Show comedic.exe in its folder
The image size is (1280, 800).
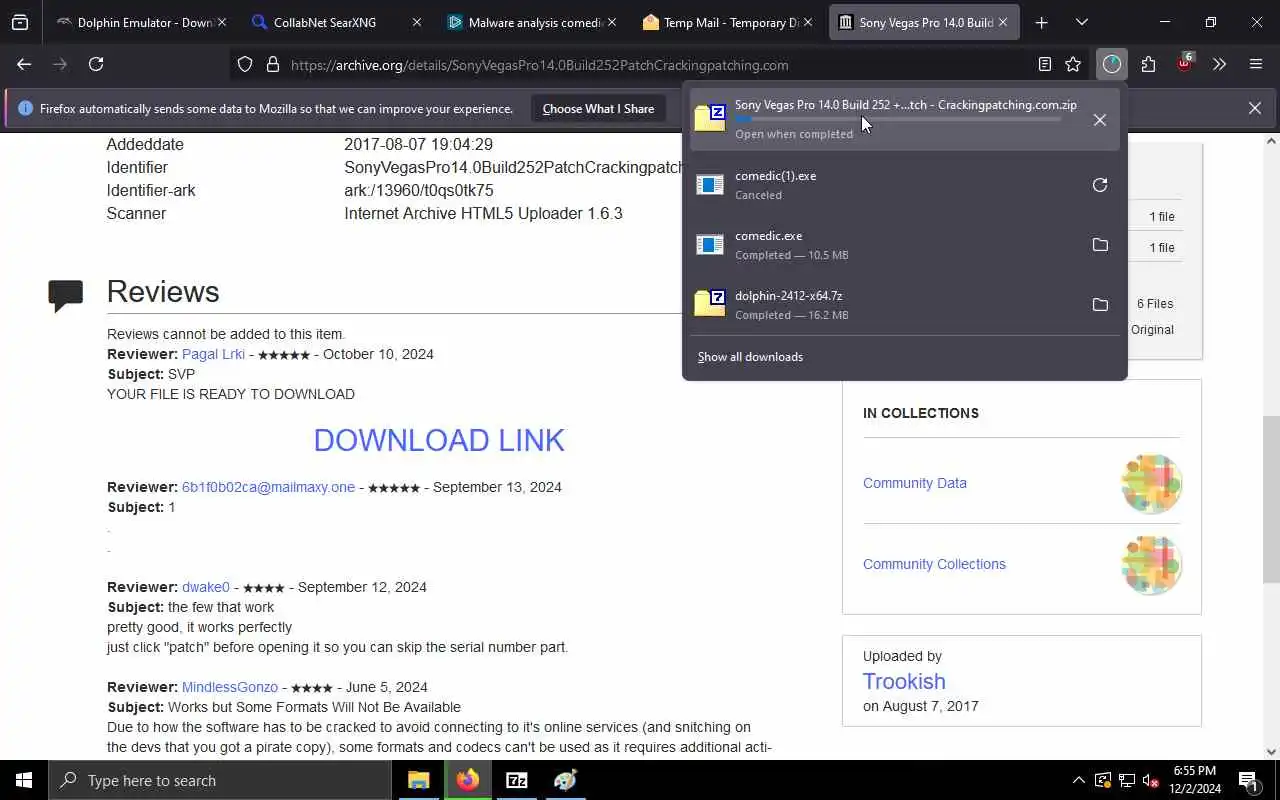(1100, 245)
